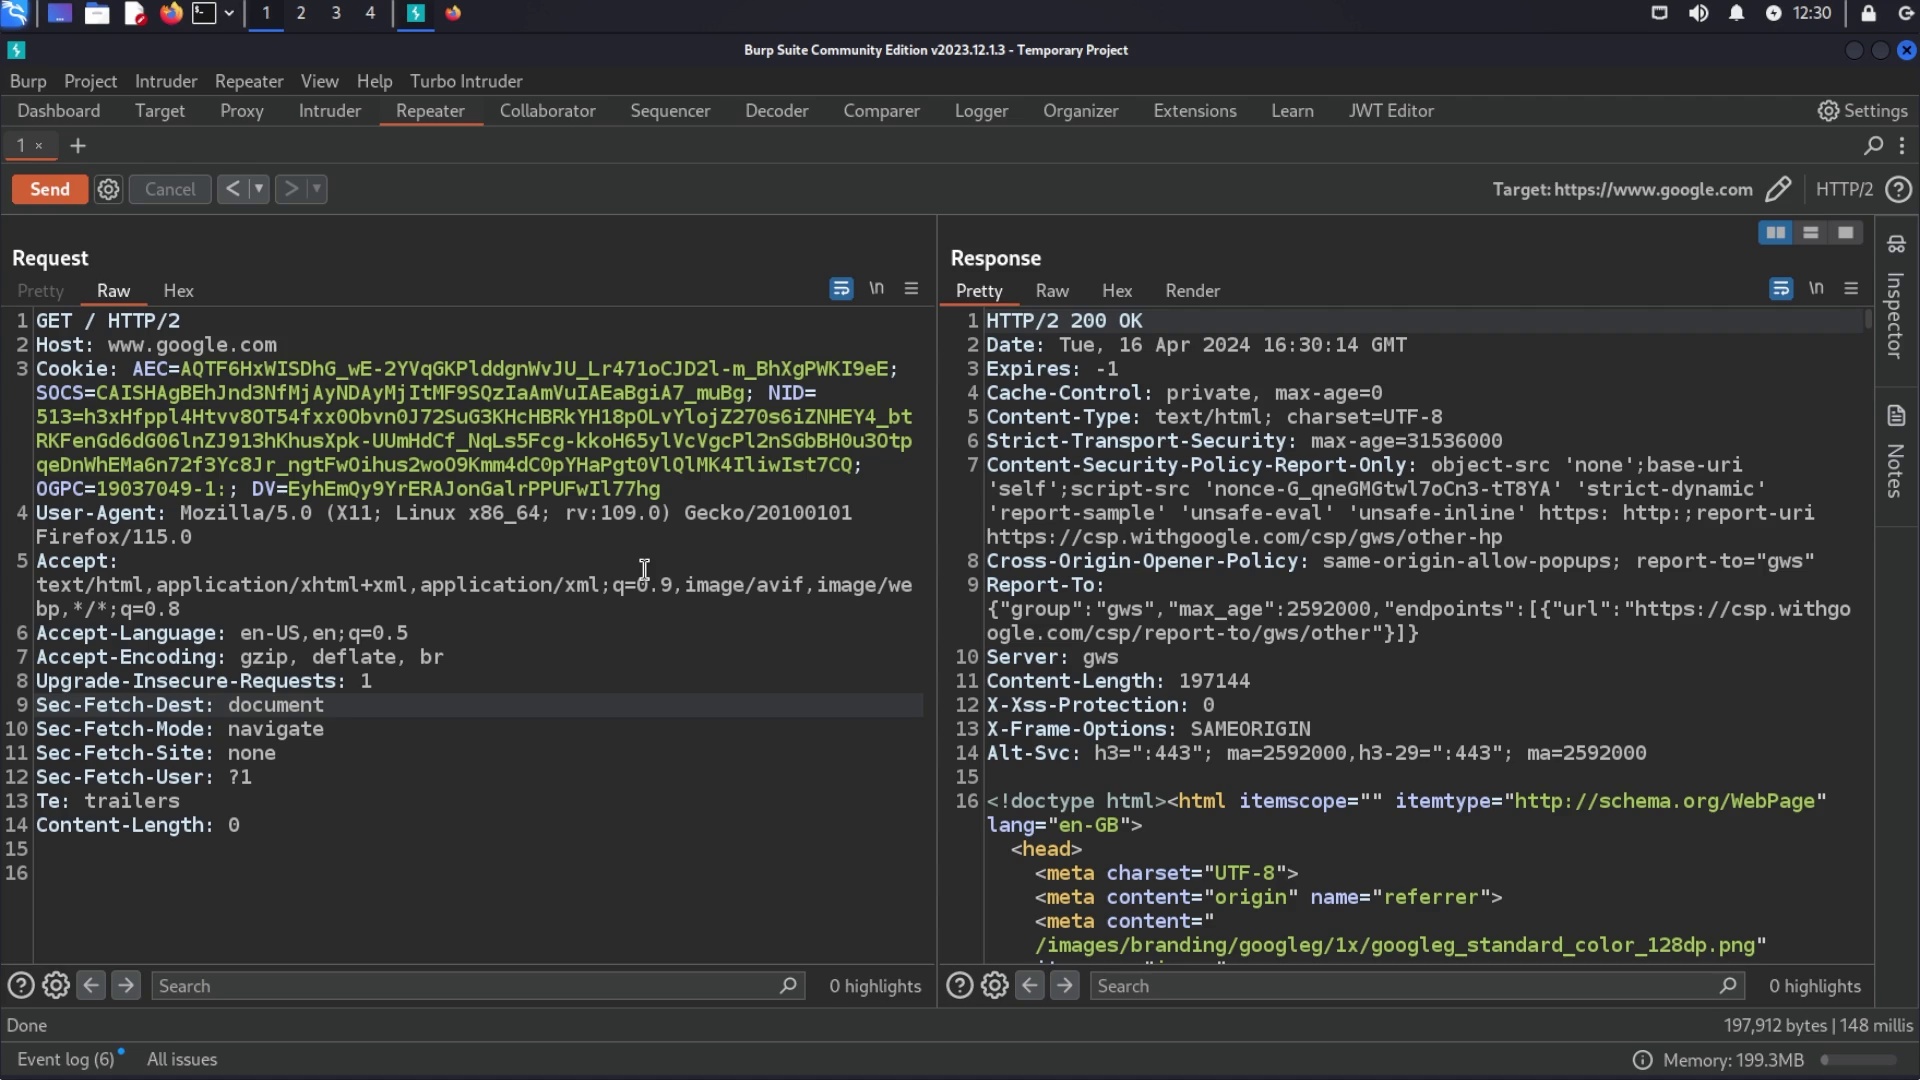Screen dimensions: 1920x1080
Task: Toggle request line wrap button
Action: tap(841, 289)
